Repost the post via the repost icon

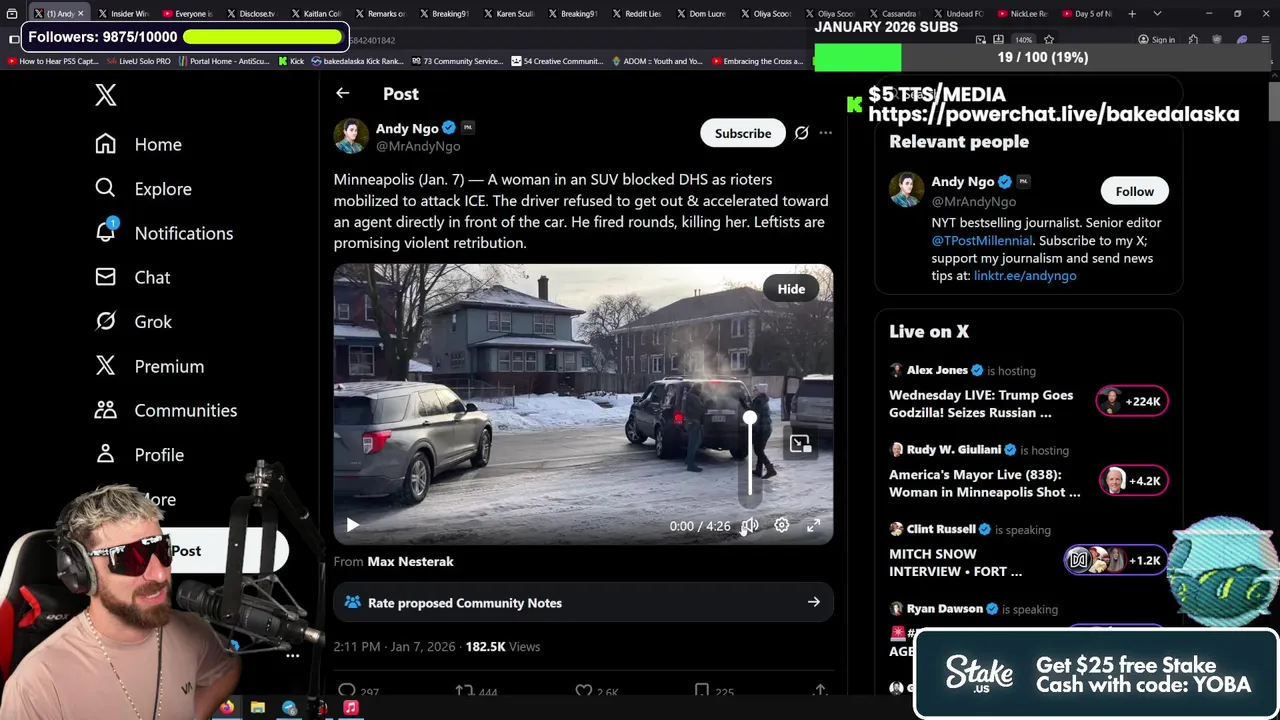[464, 690]
